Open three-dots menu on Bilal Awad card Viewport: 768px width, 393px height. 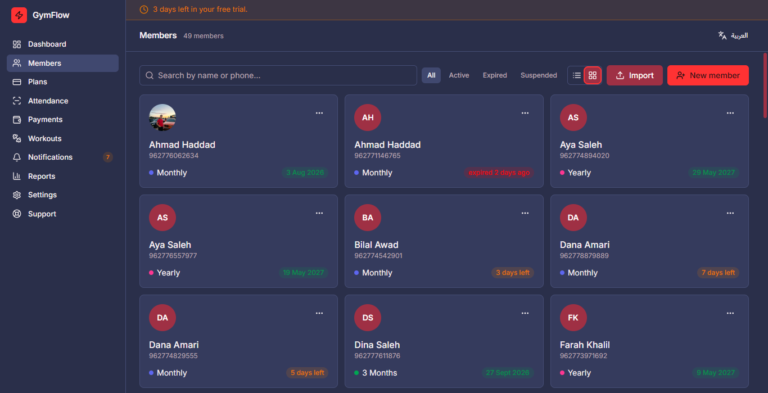[525, 213]
